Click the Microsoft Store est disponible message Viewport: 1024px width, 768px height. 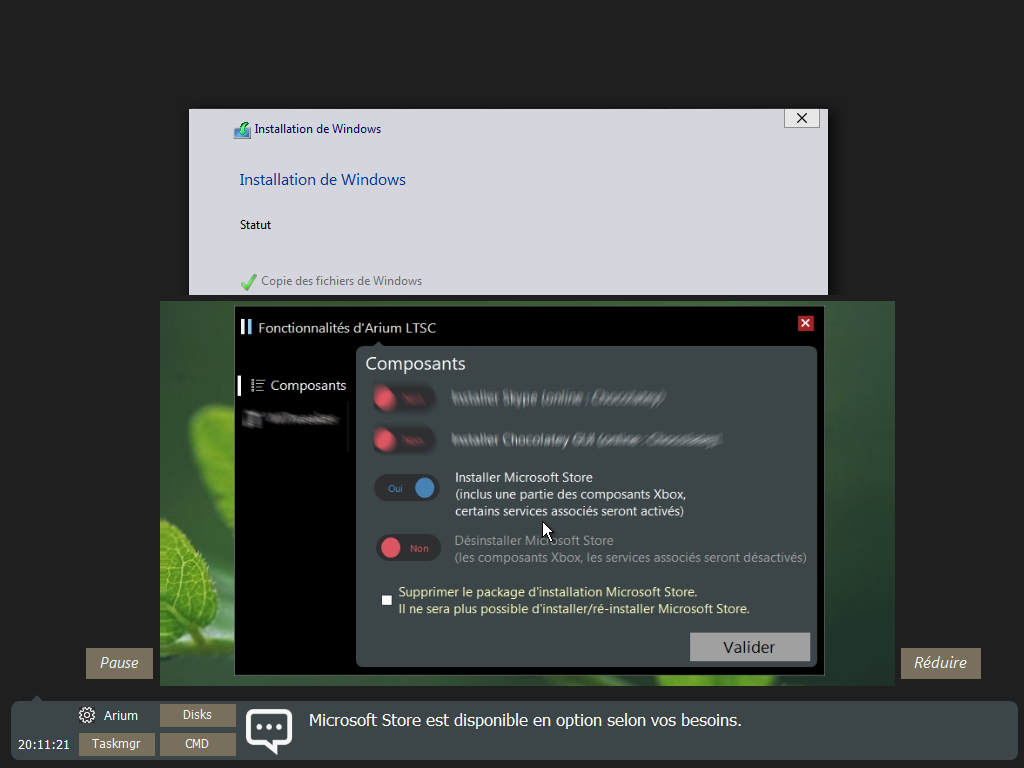(x=525, y=720)
